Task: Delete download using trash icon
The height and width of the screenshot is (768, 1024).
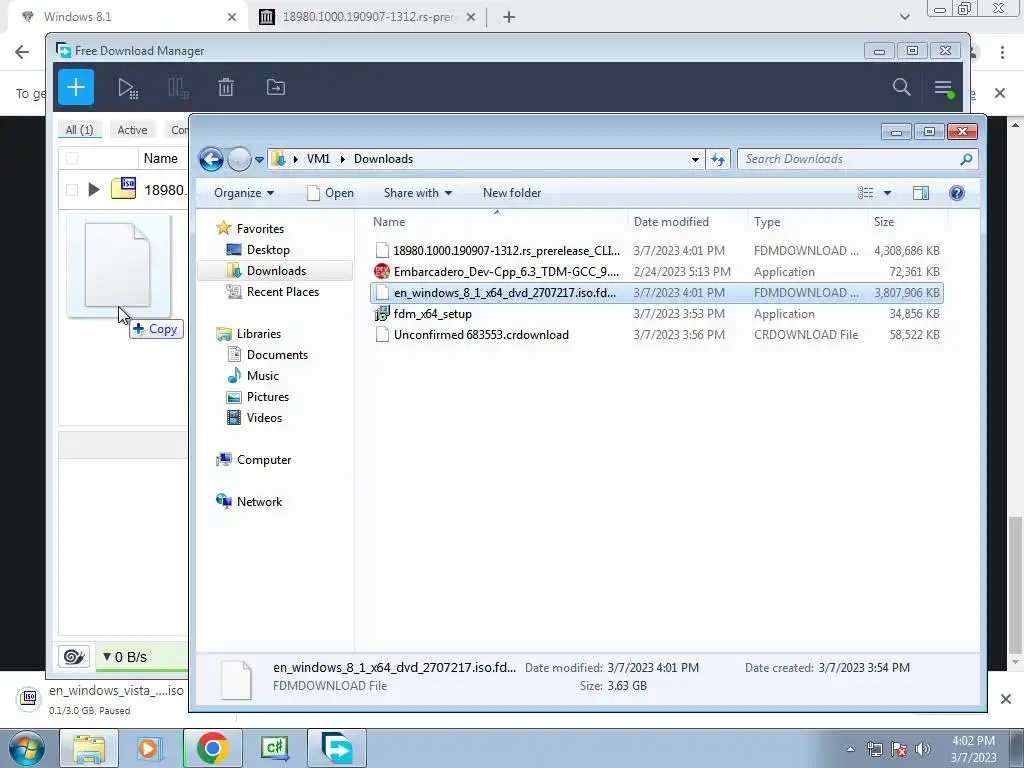Action: click(x=226, y=87)
